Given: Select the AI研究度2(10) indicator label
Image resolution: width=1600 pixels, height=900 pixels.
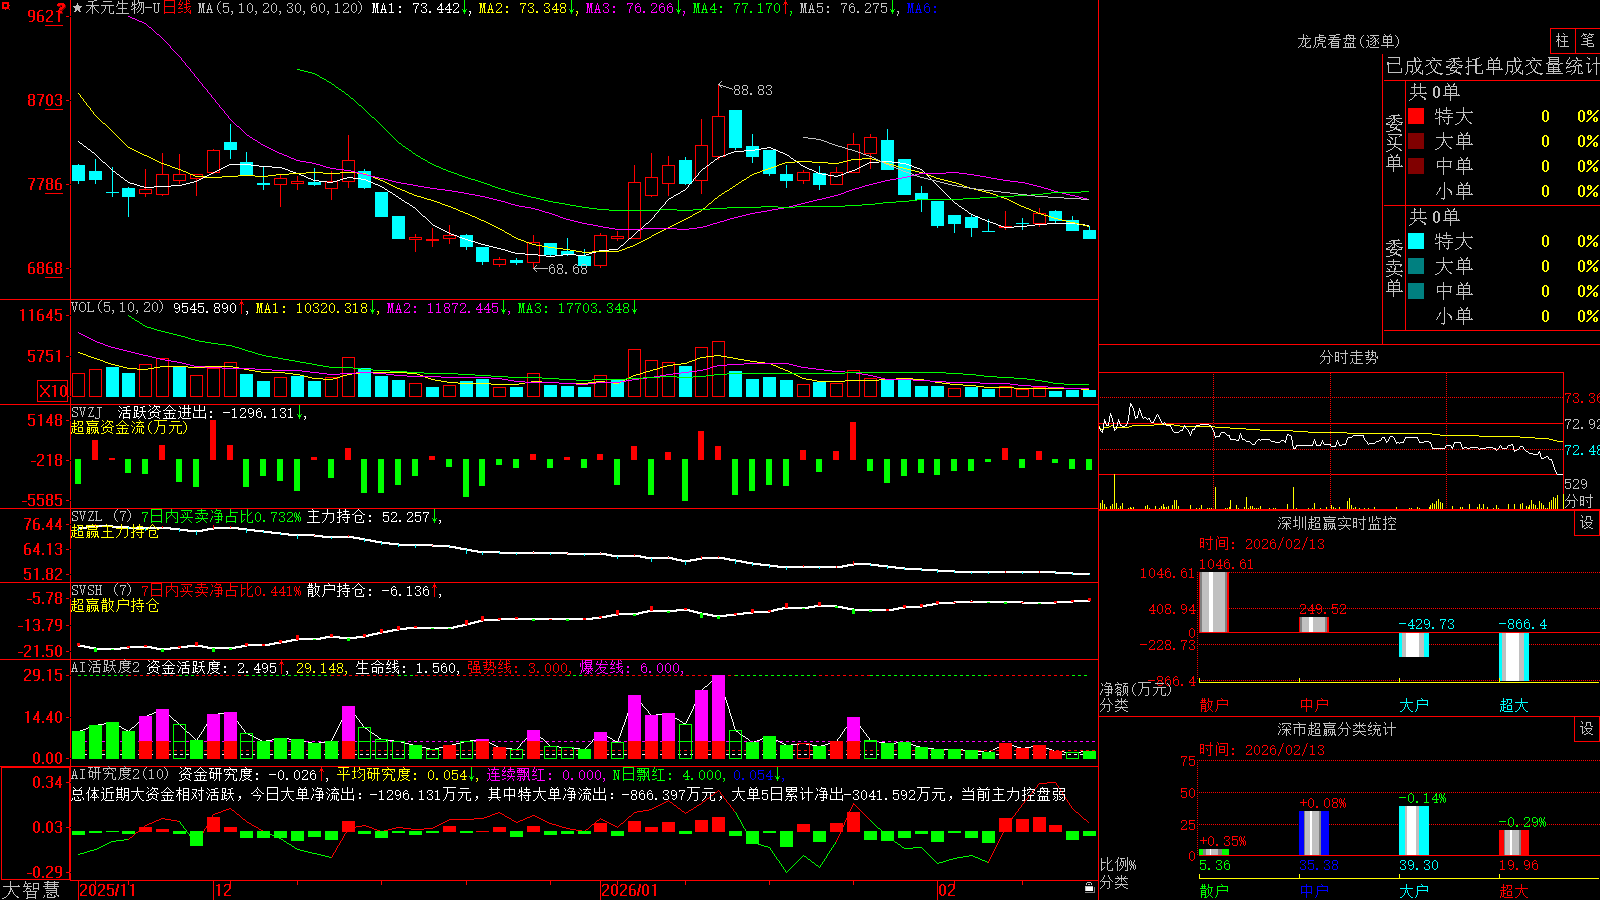Looking at the screenshot, I should click(121, 774).
